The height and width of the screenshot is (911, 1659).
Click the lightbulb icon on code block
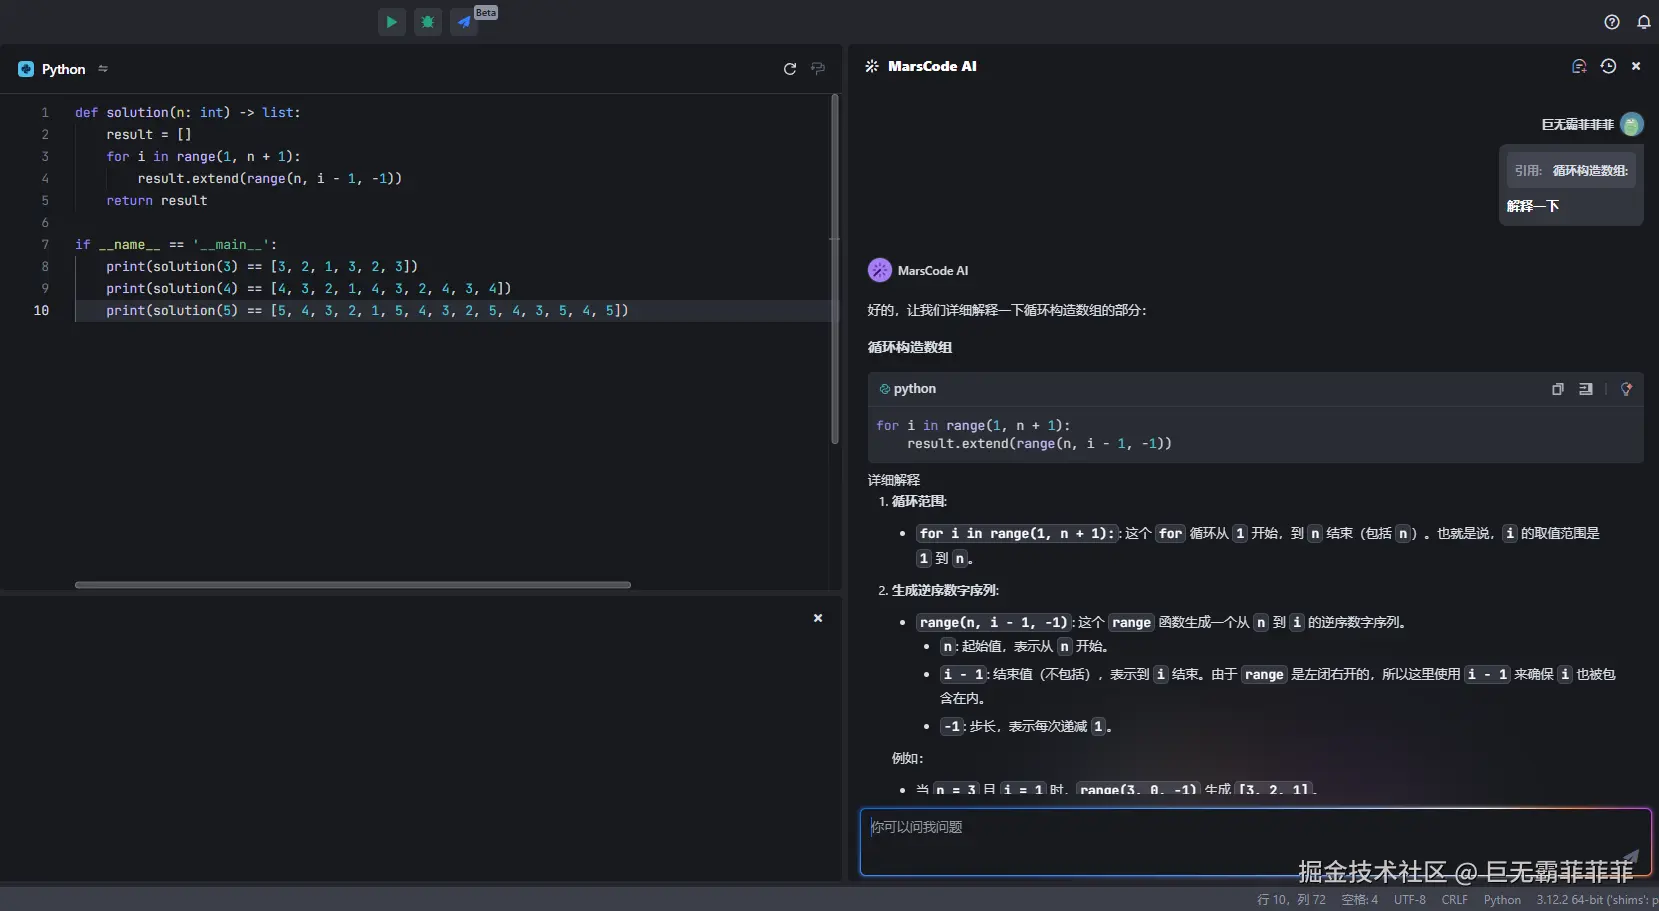click(1626, 389)
